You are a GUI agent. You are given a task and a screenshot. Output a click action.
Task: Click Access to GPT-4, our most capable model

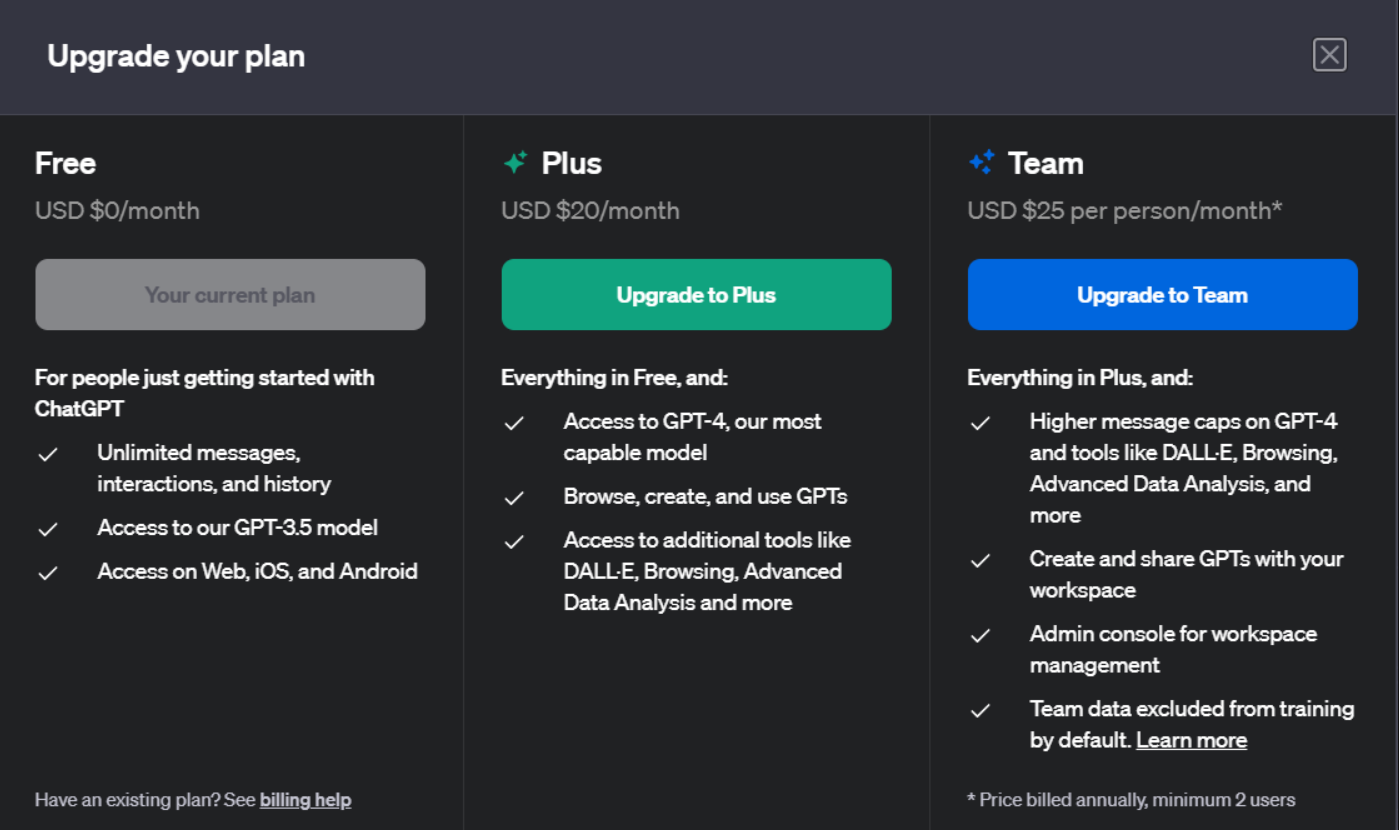coord(693,437)
